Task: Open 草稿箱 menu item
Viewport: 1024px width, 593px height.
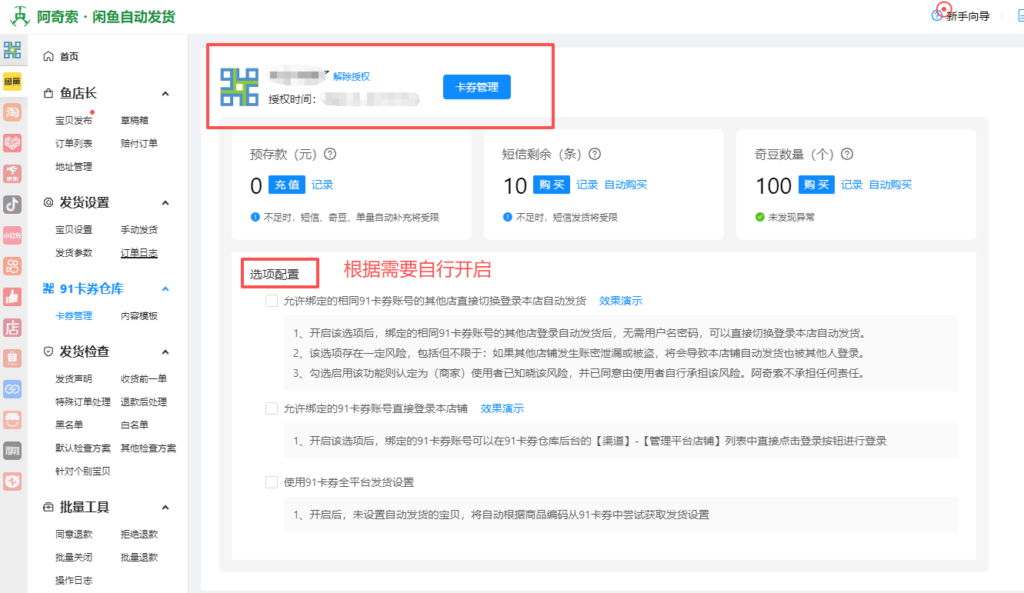Action: click(135, 120)
